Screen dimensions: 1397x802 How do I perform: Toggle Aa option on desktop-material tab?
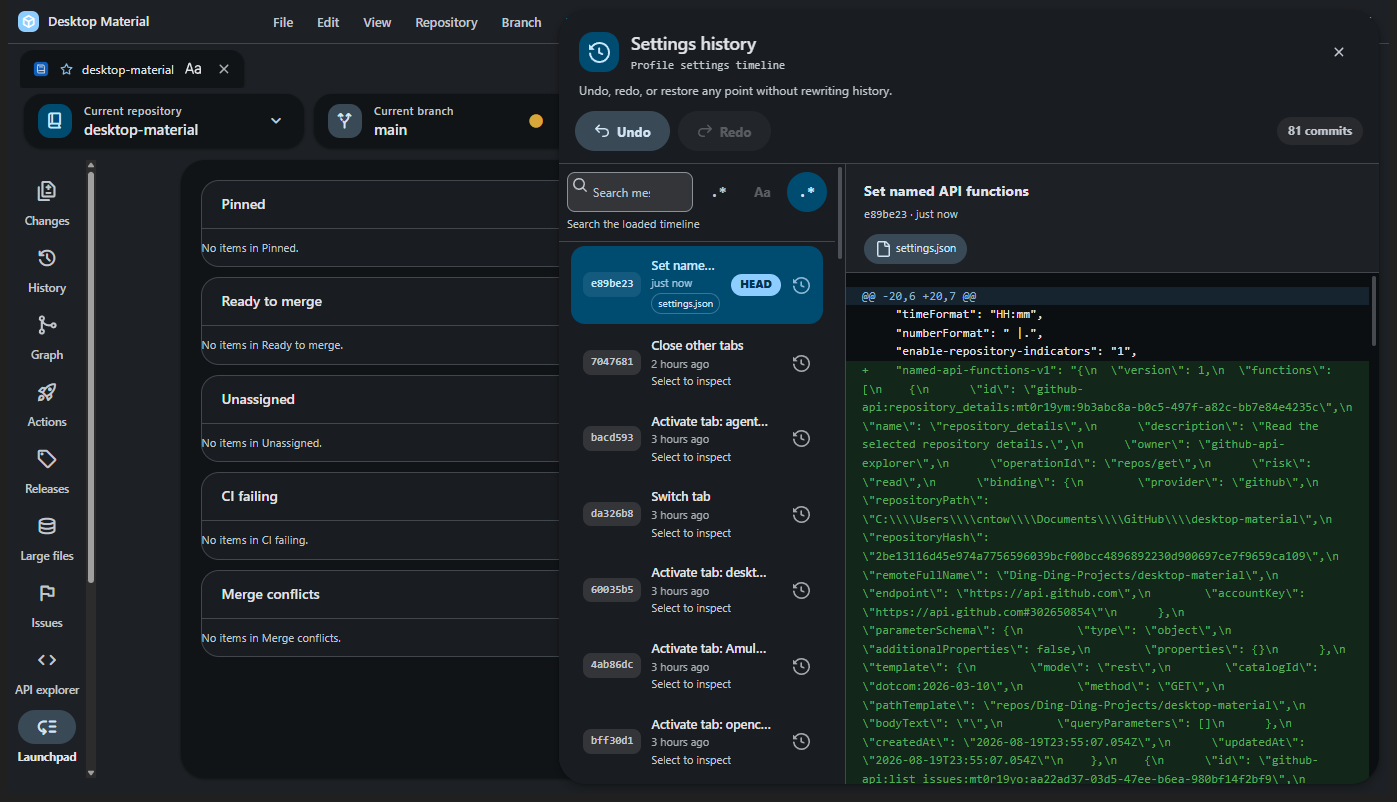click(x=193, y=69)
